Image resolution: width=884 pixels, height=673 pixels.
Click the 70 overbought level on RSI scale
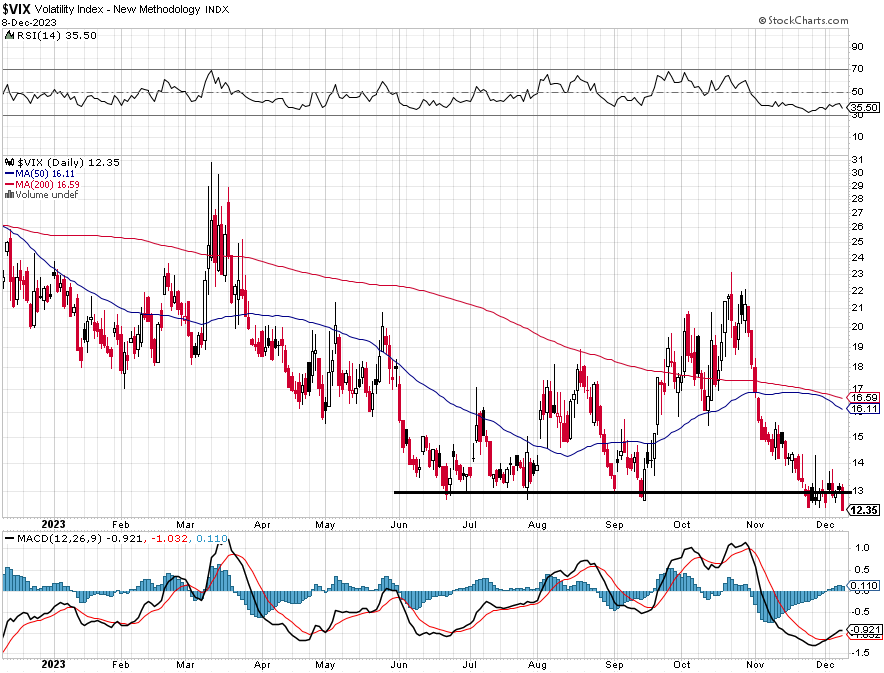tap(858, 69)
